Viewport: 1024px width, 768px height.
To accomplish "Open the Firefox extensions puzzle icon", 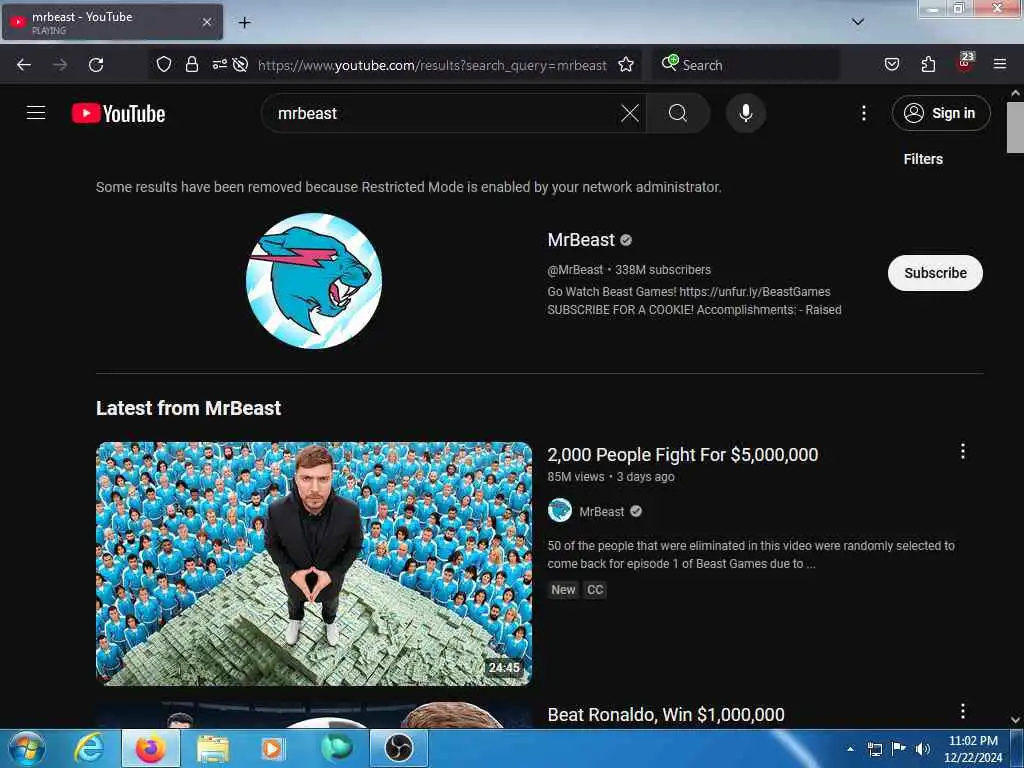I will pos(928,64).
